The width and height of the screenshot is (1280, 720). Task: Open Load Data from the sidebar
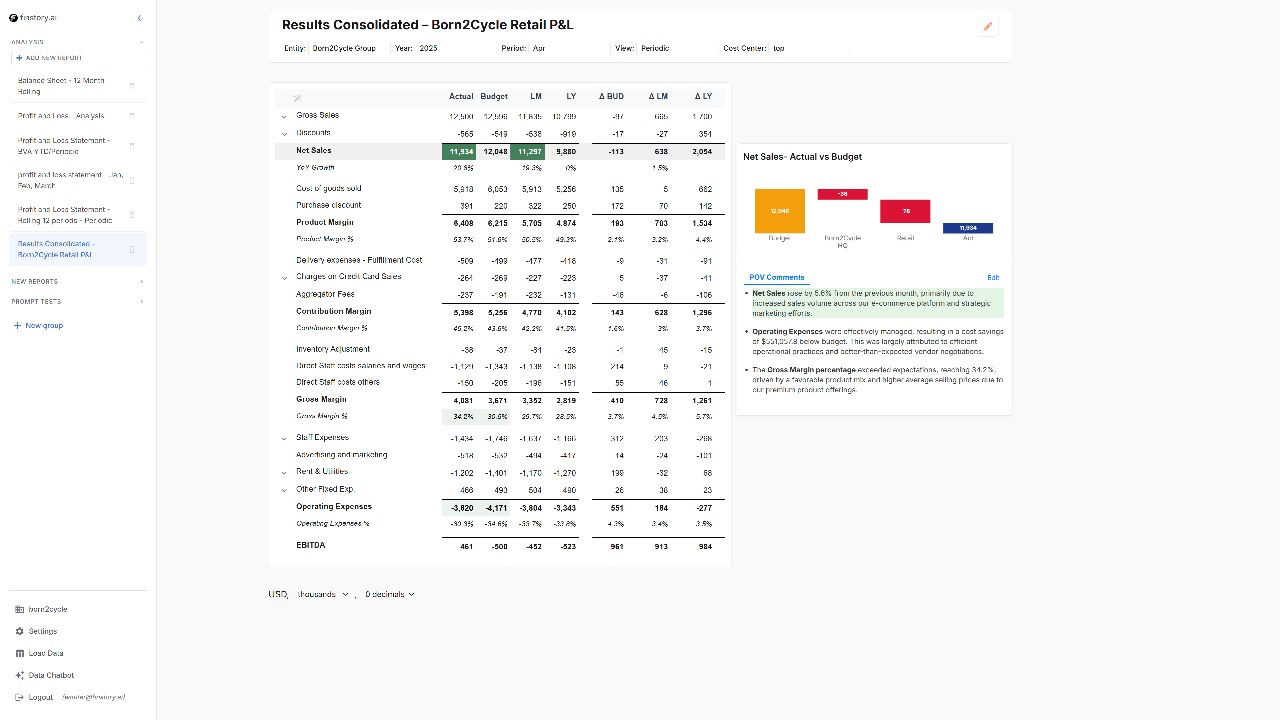click(x=20, y=653)
